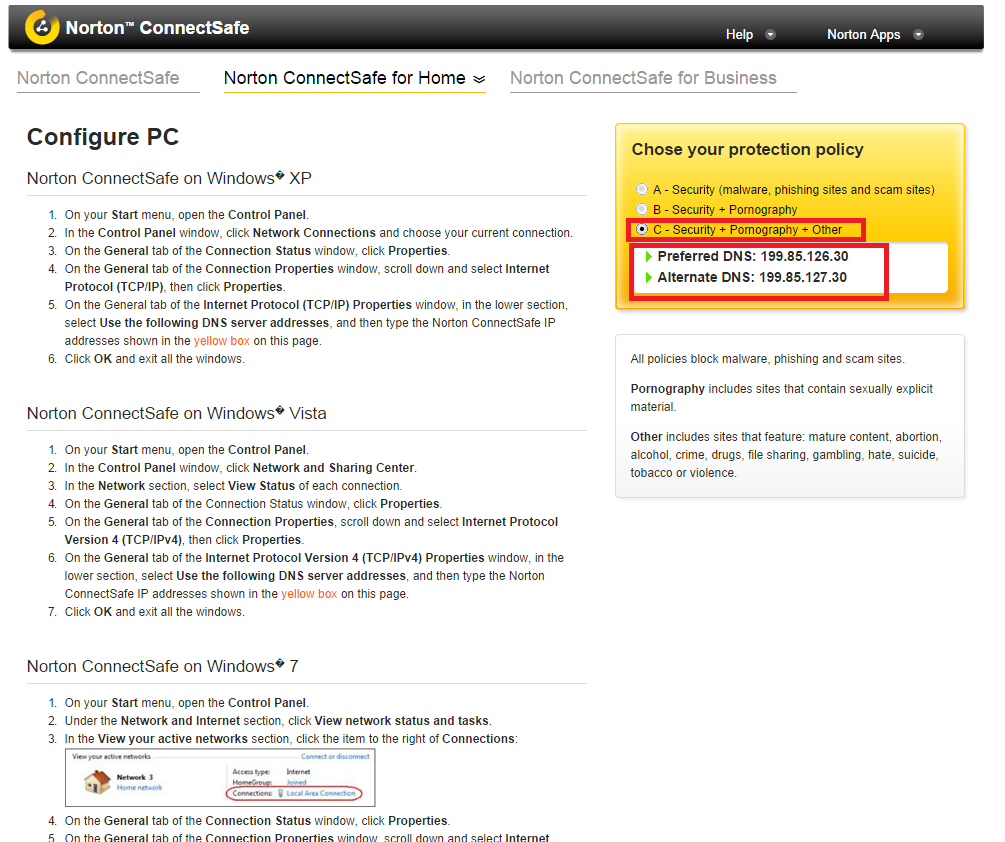Click the green arrow beside Preferred DNS
Image resolution: width=1005 pixels, height=842 pixels.
click(x=649, y=256)
